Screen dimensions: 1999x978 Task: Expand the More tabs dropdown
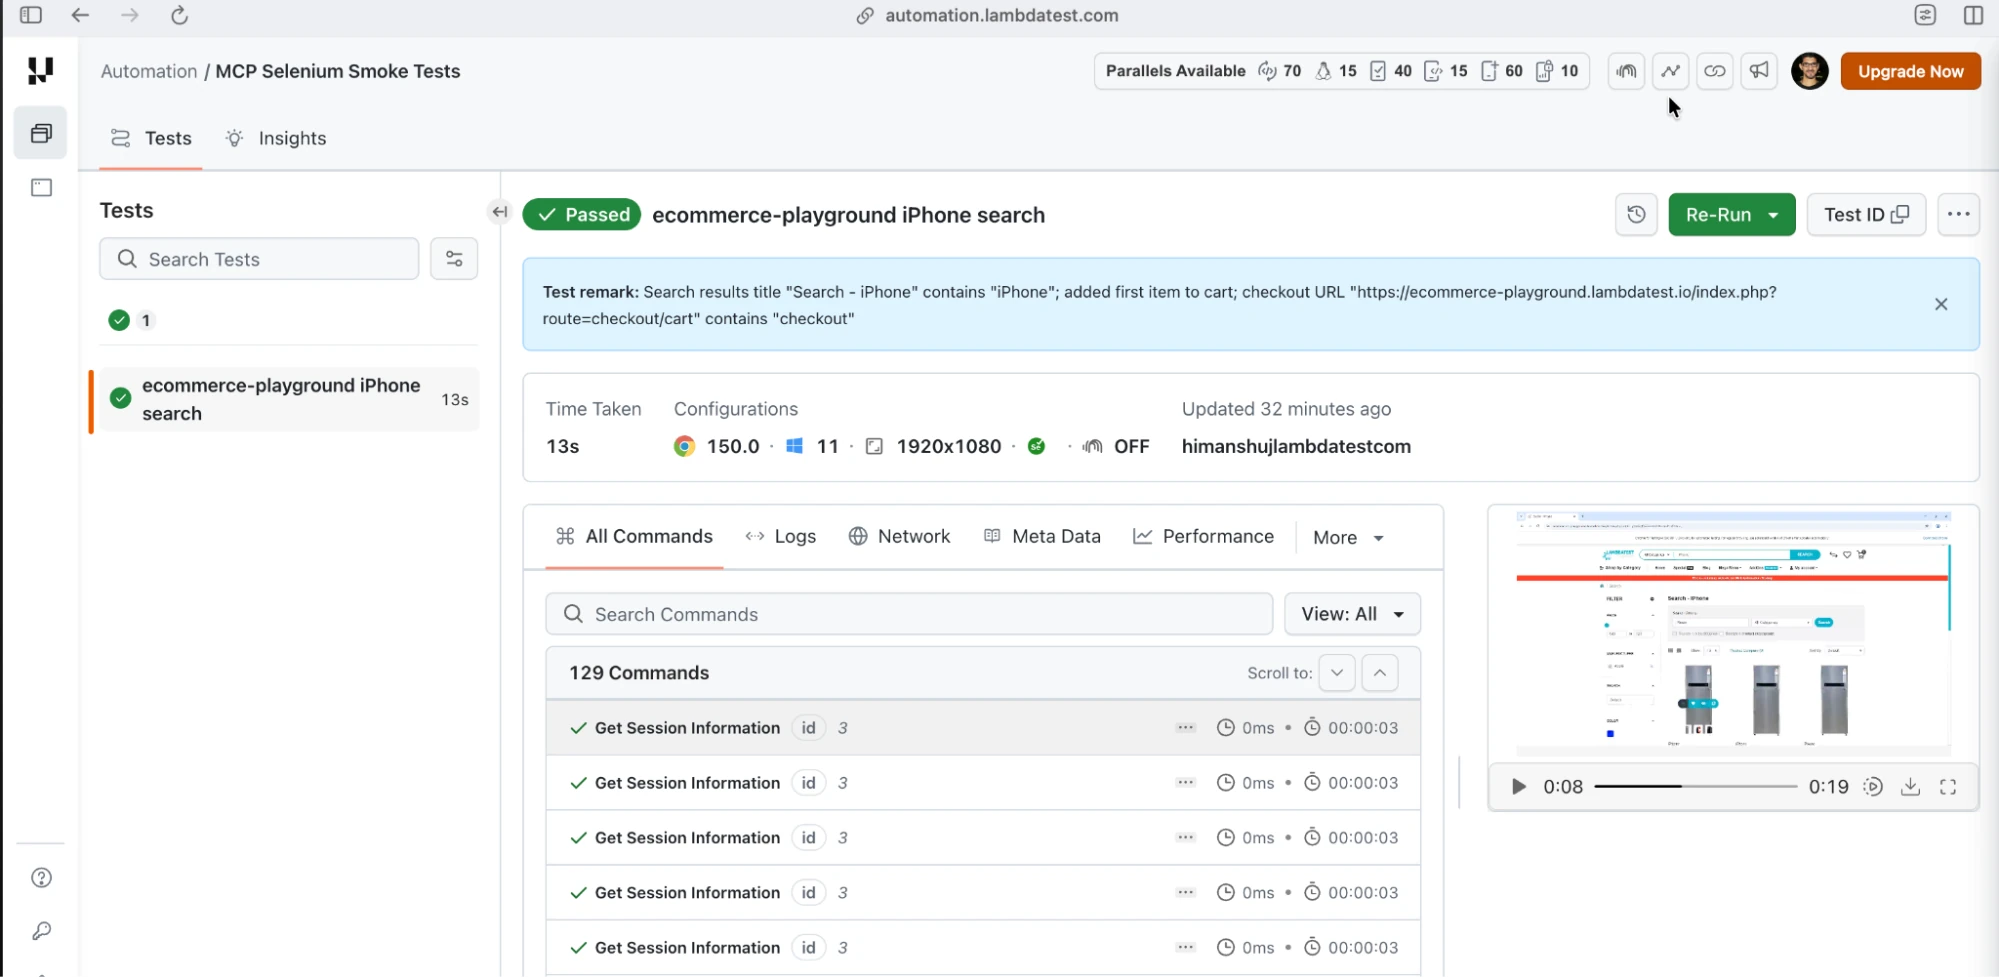(x=1348, y=538)
